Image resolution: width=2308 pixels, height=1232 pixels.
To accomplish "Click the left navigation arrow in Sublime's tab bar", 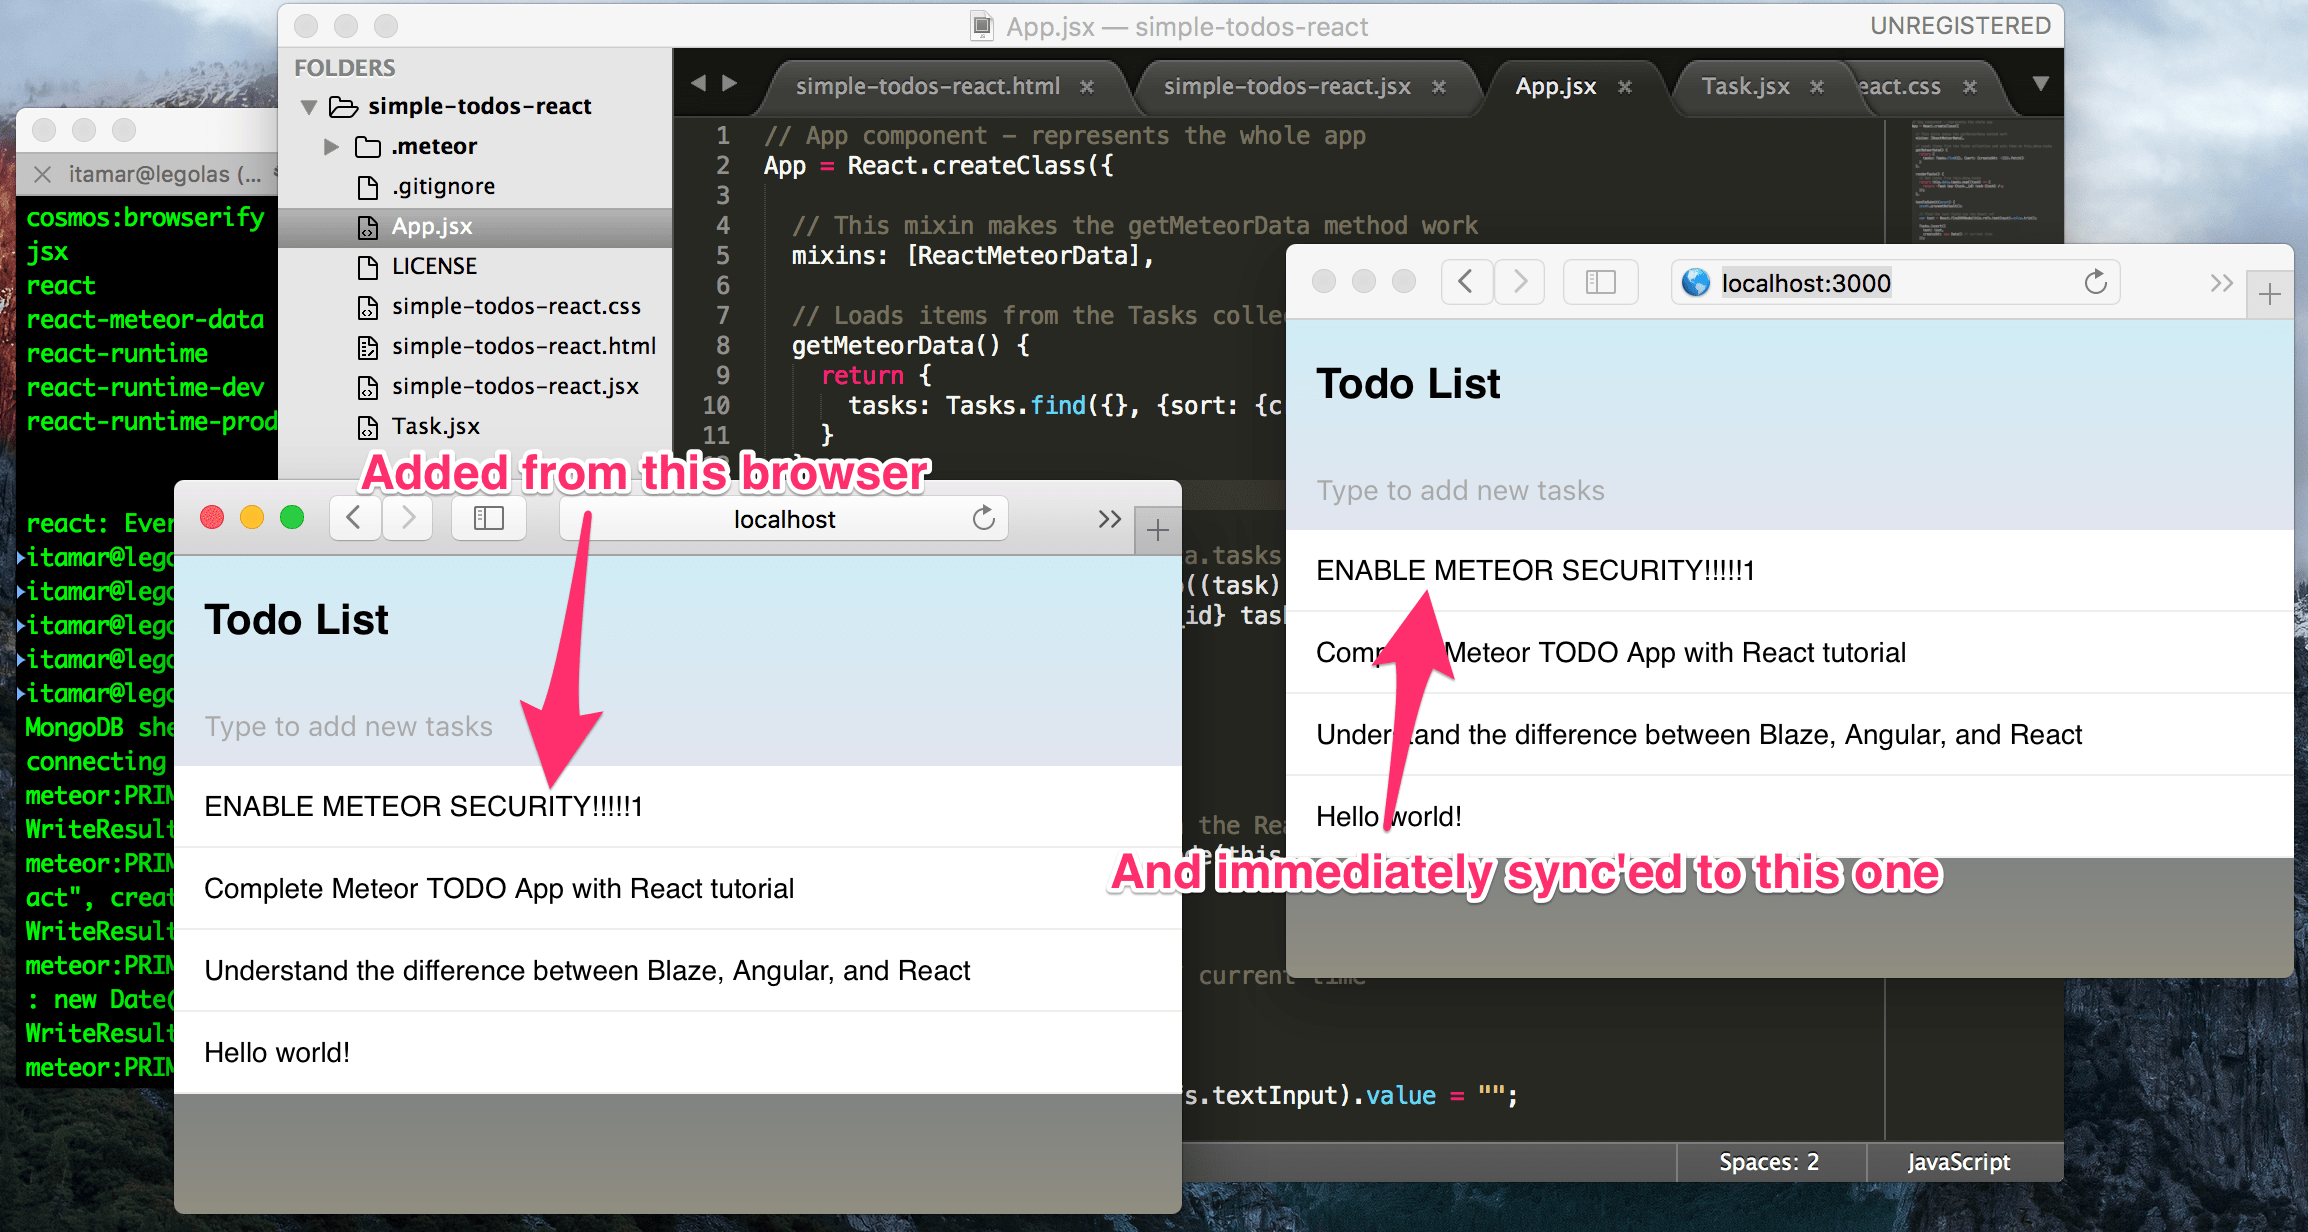I will point(698,84).
